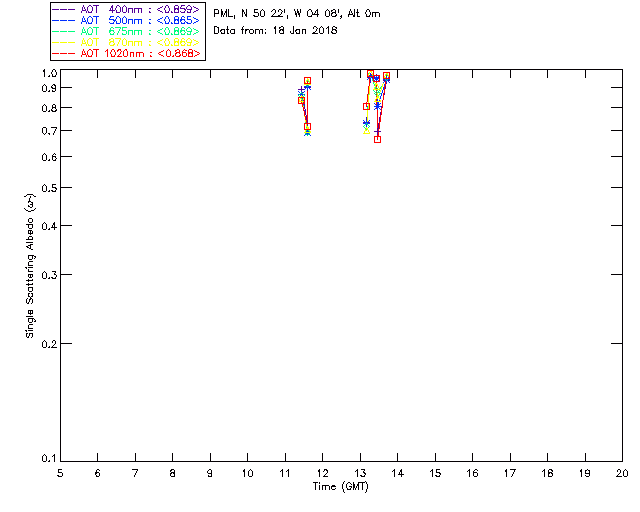The width and height of the screenshot is (640, 512).
Task: Click y-axis tick label 0.5
Action: coord(49,188)
